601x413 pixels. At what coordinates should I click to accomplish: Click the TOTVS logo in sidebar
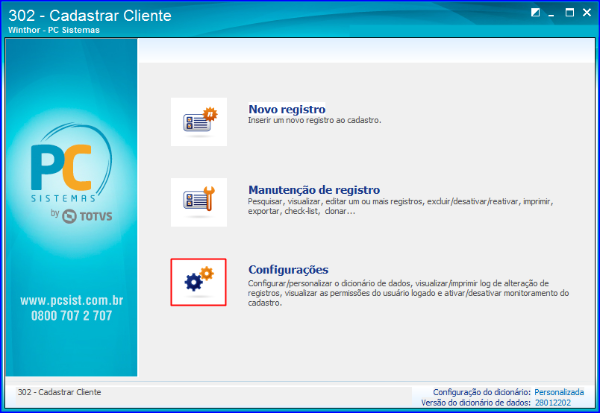pos(87,216)
